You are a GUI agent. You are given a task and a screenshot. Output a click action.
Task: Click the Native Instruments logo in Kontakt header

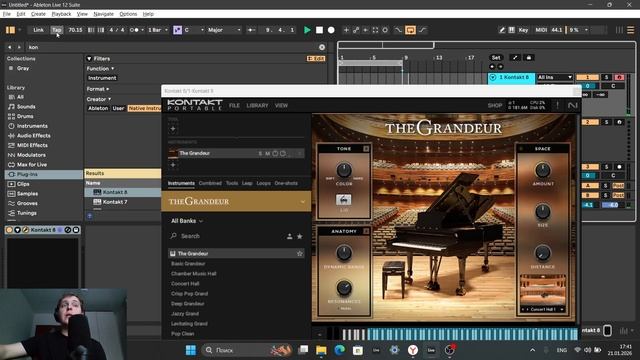[573, 106]
